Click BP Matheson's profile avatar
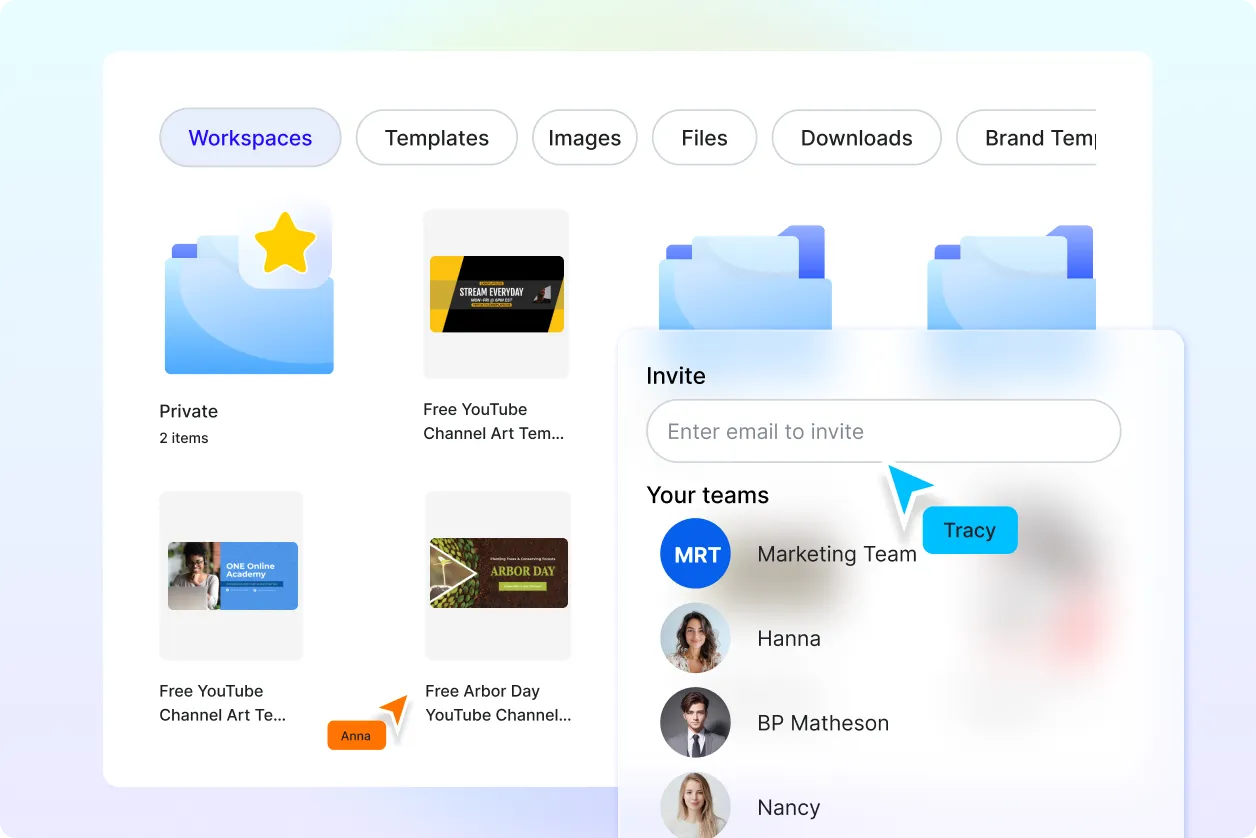The height and width of the screenshot is (838, 1256). pyautogui.click(x=695, y=722)
